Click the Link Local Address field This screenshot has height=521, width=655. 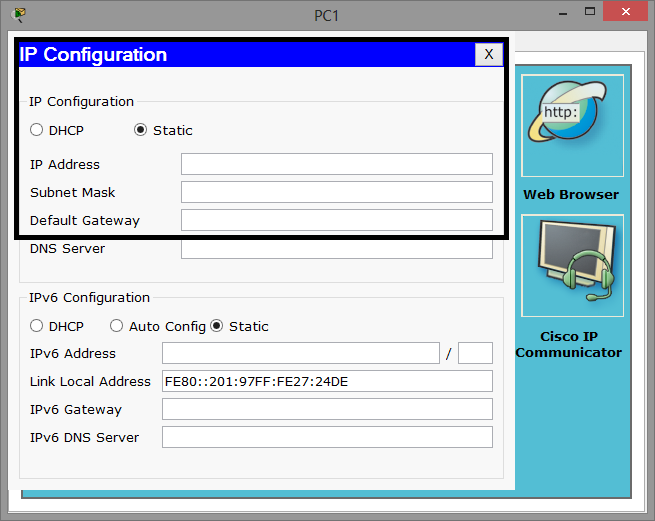[x=328, y=381]
